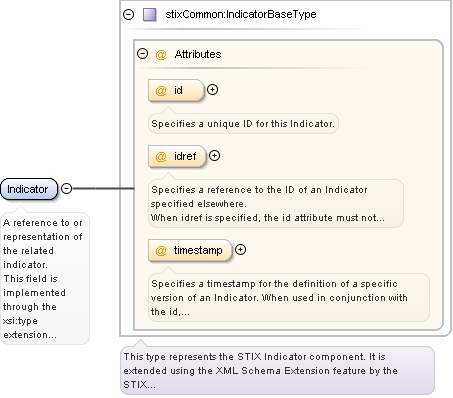Click the @ icon on timestamp attribute
This screenshot has width=453, height=398.
point(161,250)
